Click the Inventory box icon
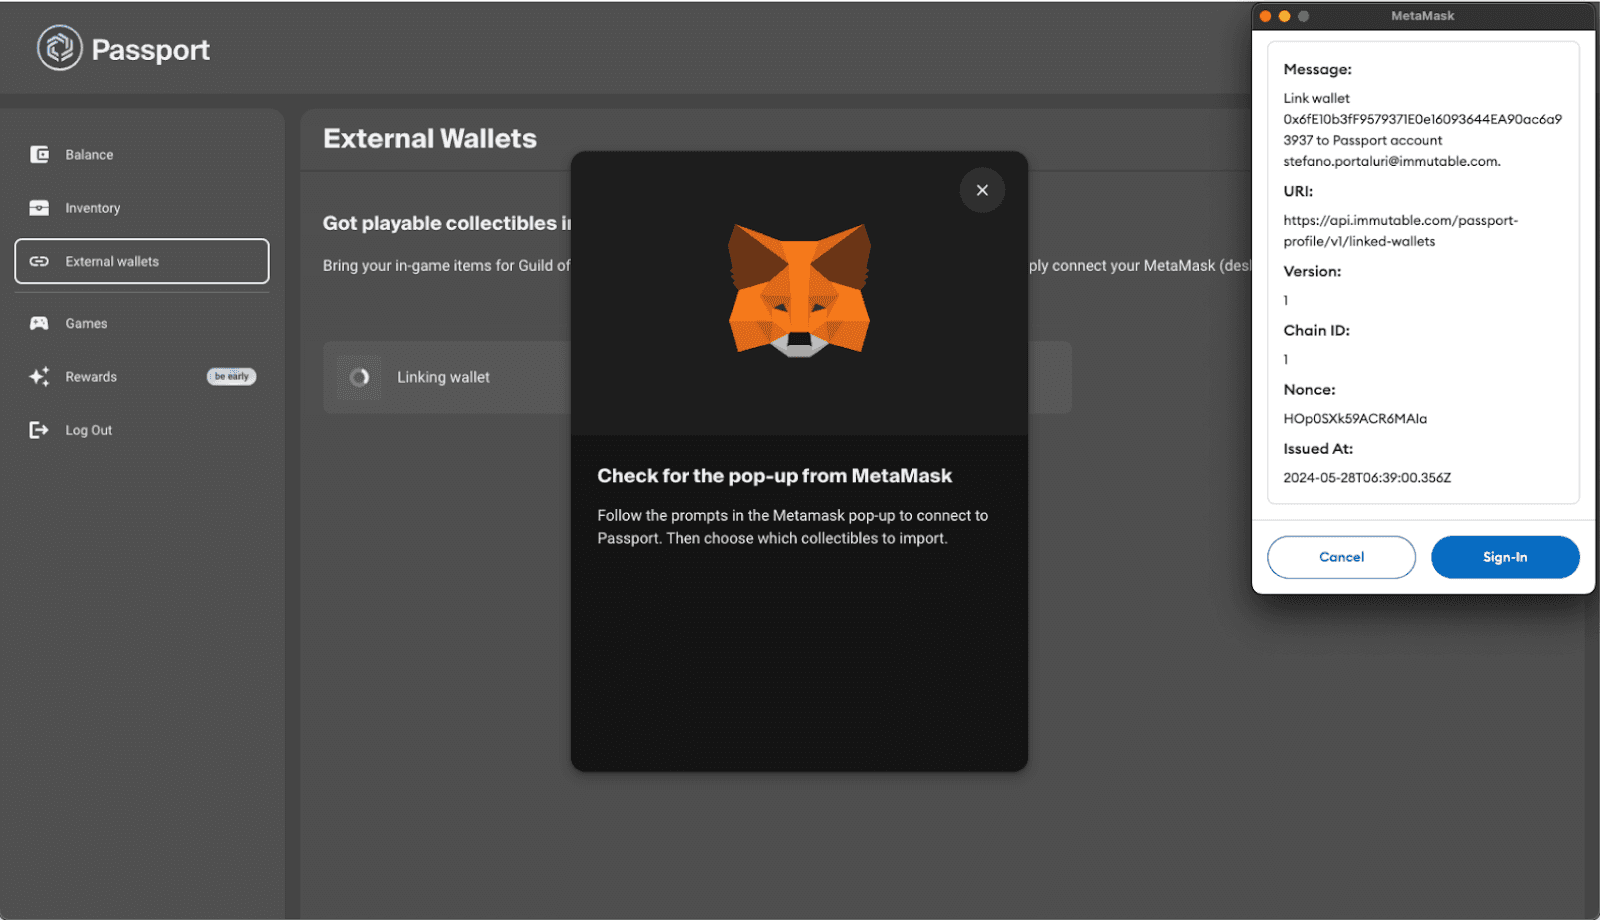Viewport: 1600px width, 920px height. coord(38,208)
